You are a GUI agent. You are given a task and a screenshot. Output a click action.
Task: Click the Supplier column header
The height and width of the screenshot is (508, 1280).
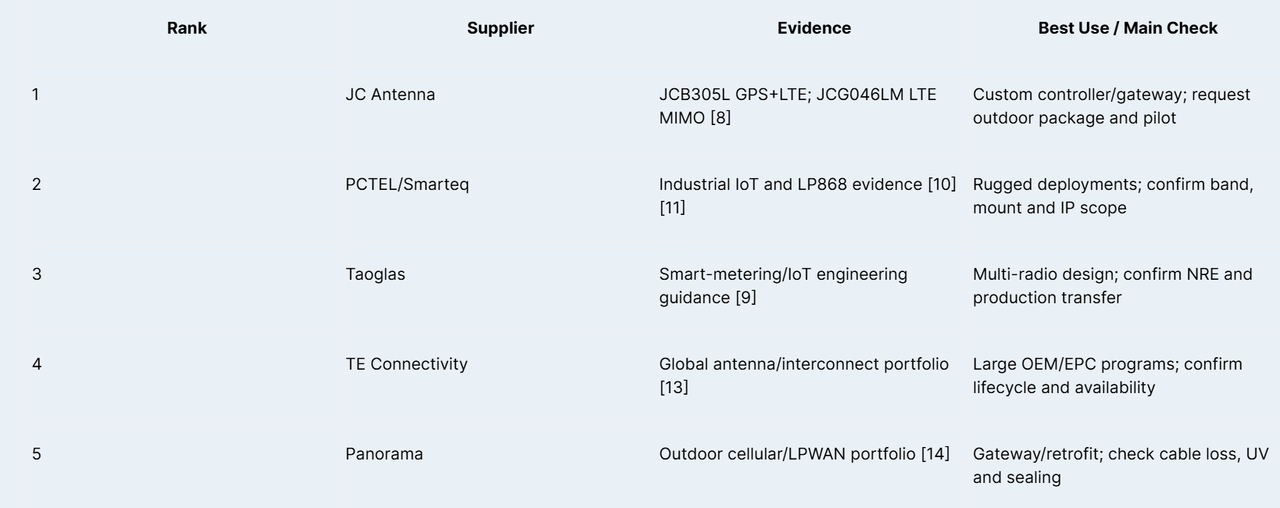pos(500,28)
